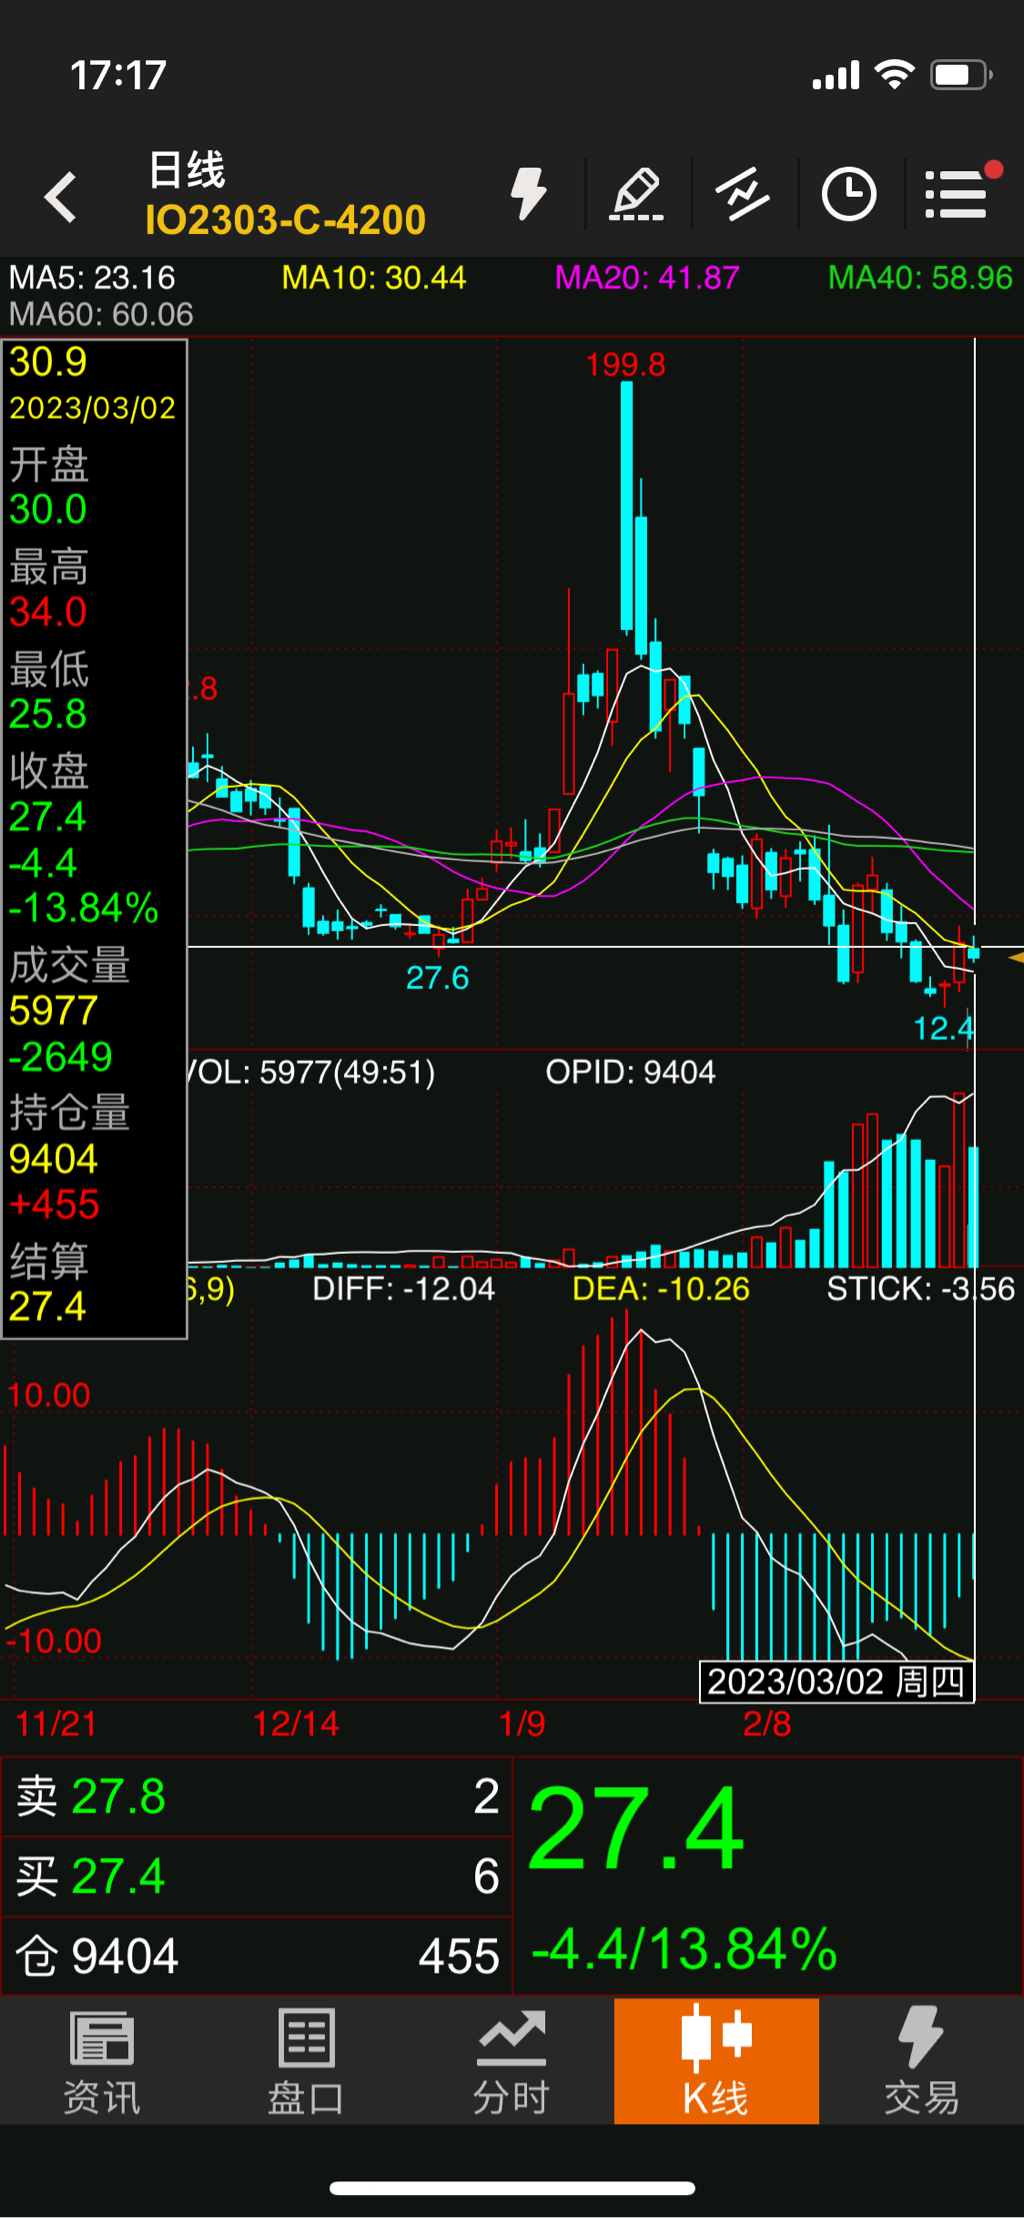This screenshot has width=1024, height=2218.
Task: Tap the -4.4/13.84% change text
Action: (684, 1948)
